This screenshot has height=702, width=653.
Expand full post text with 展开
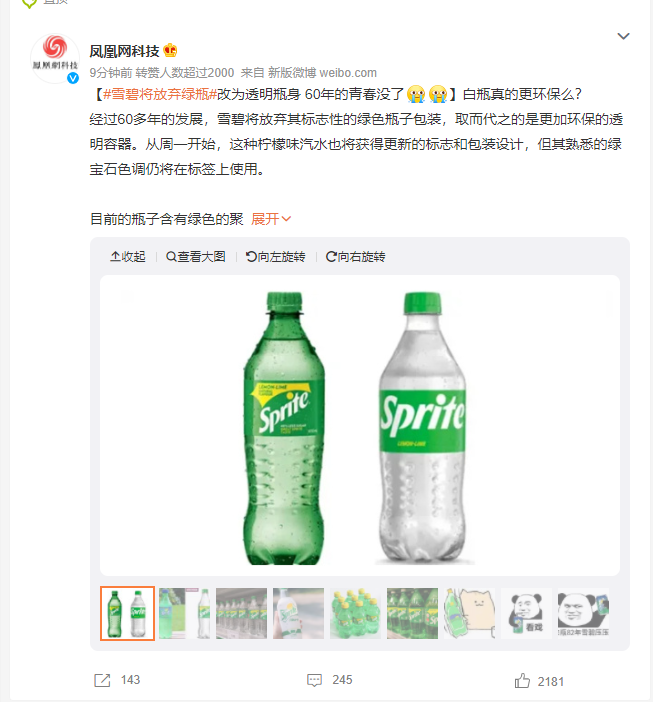coord(271,219)
